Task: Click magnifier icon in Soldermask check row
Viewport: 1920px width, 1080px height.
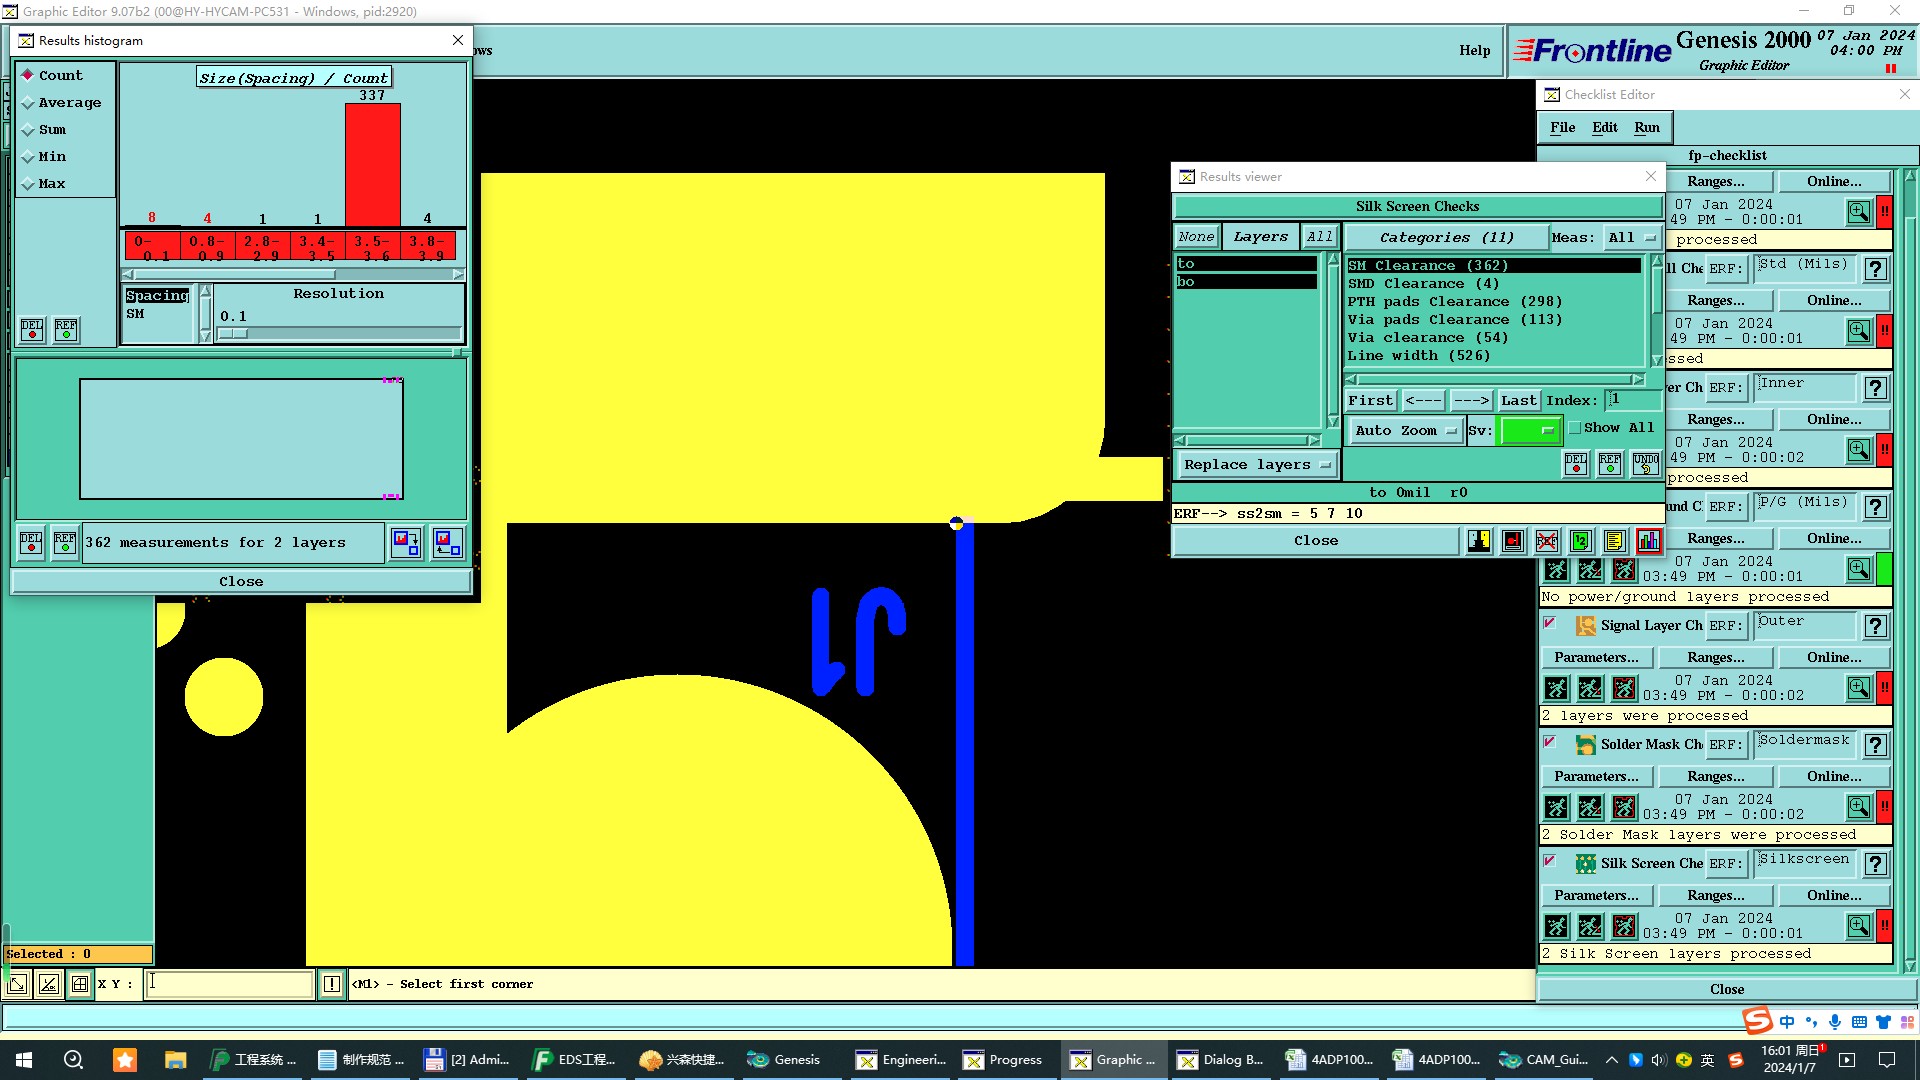Action: point(1858,807)
